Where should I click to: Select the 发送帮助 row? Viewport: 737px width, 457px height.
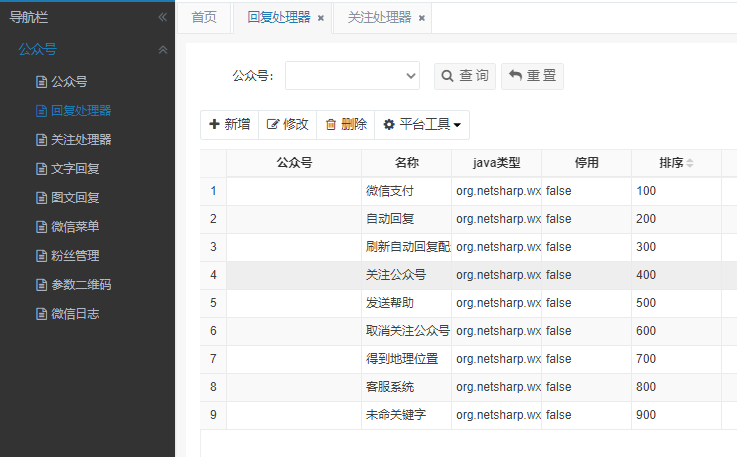tap(468, 303)
